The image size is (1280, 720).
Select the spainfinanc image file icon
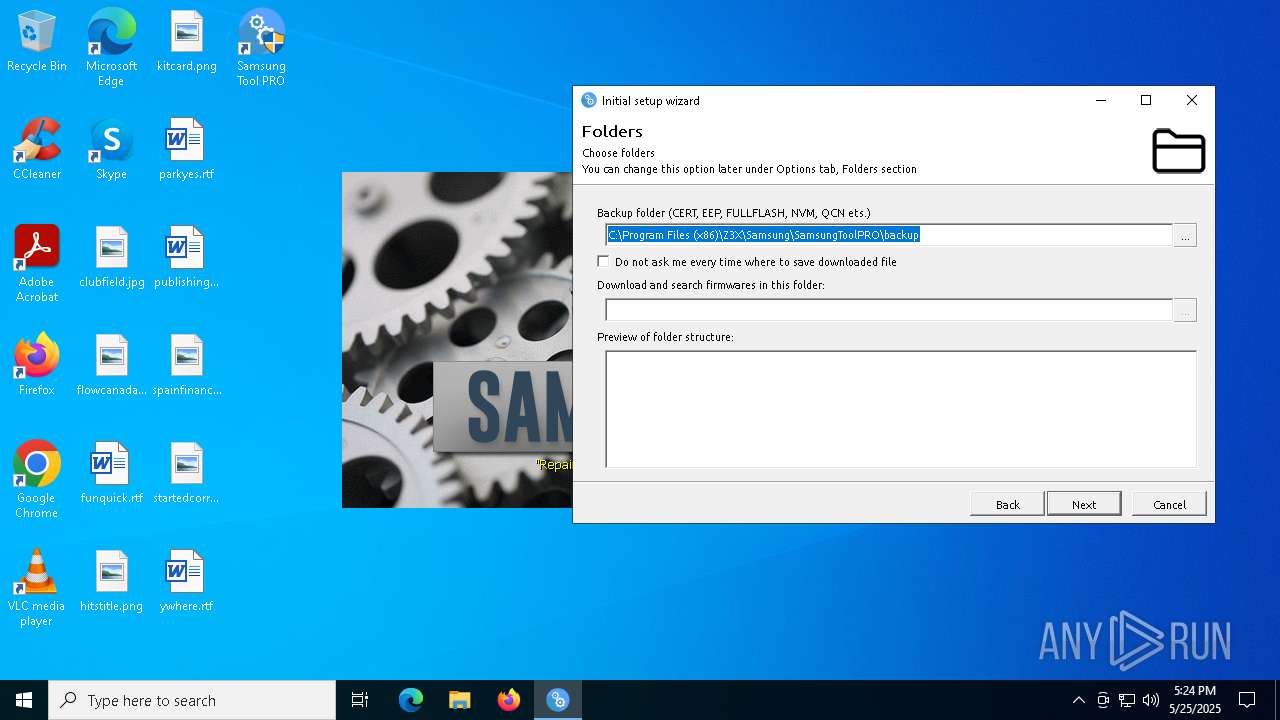(x=186, y=365)
